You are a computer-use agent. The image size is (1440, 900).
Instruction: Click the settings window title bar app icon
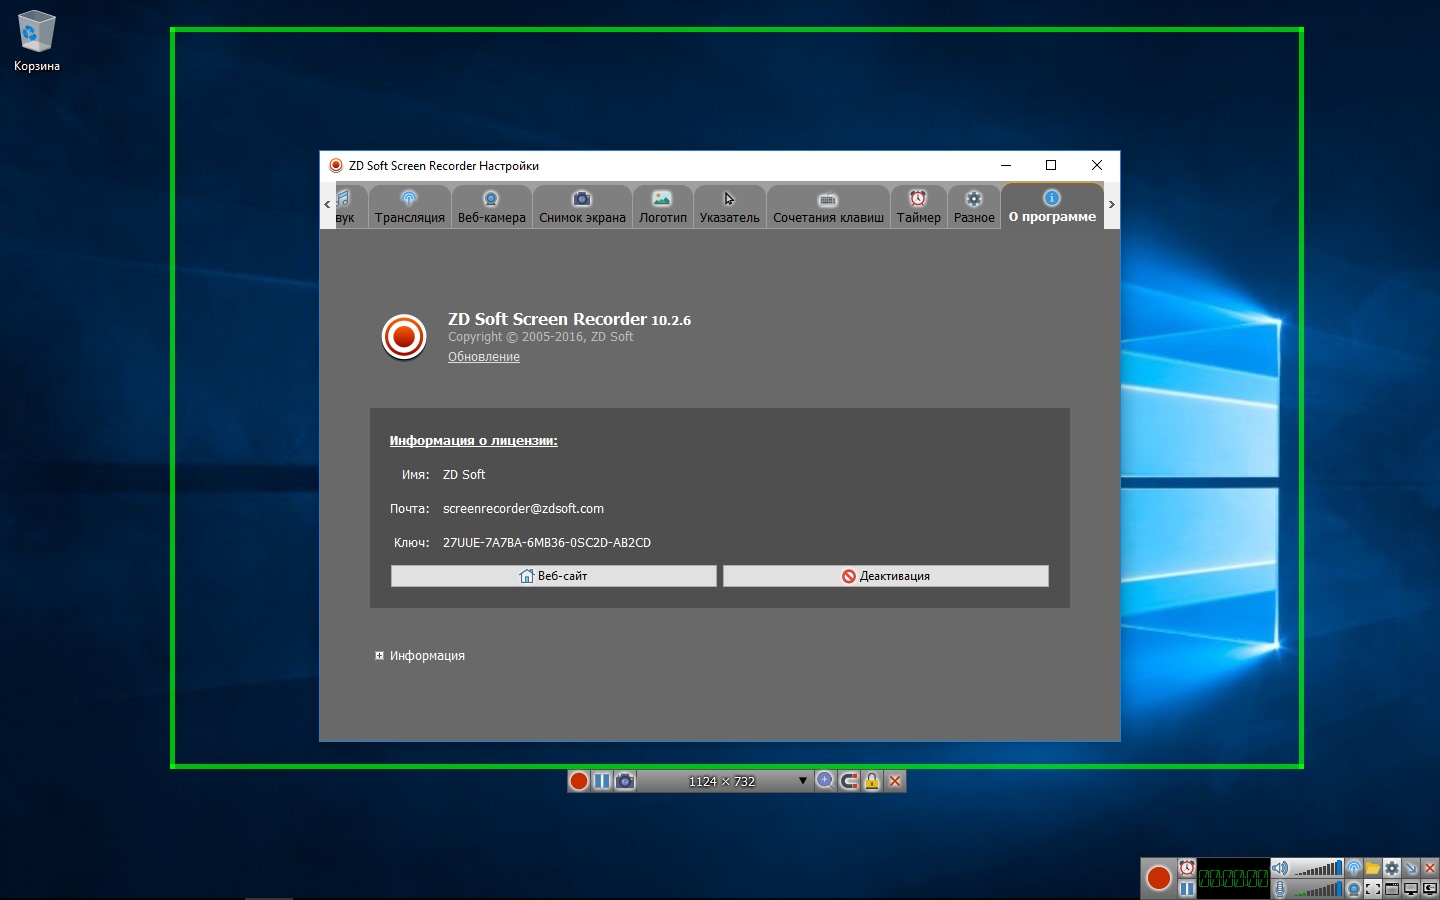click(336, 166)
